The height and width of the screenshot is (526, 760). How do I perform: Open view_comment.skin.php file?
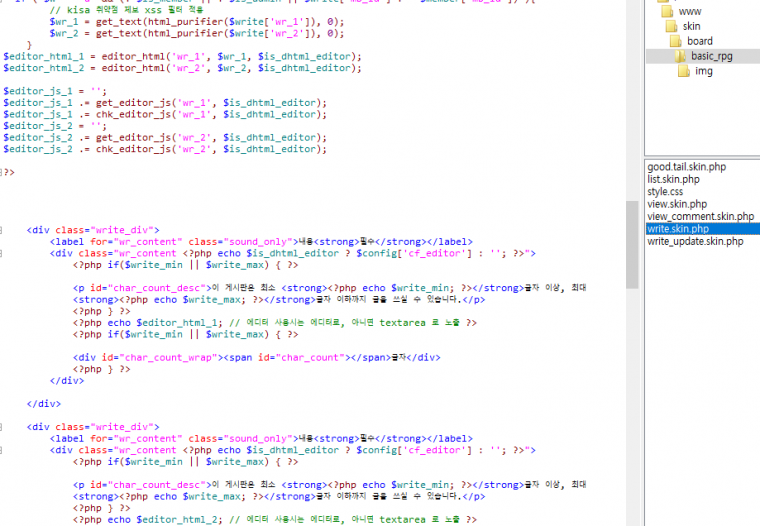[x=700, y=216]
